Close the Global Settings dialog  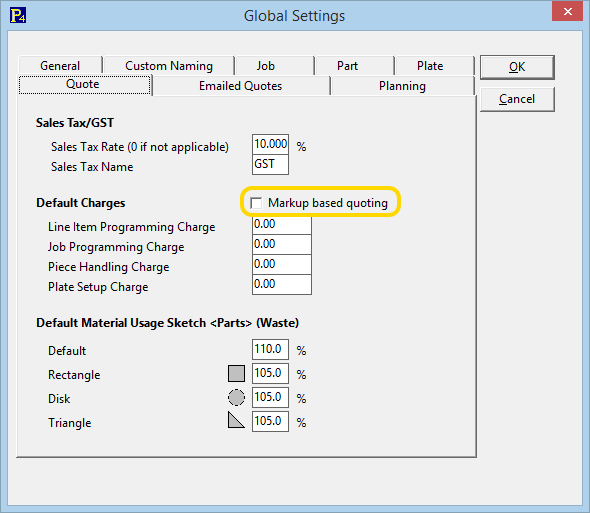point(567,11)
